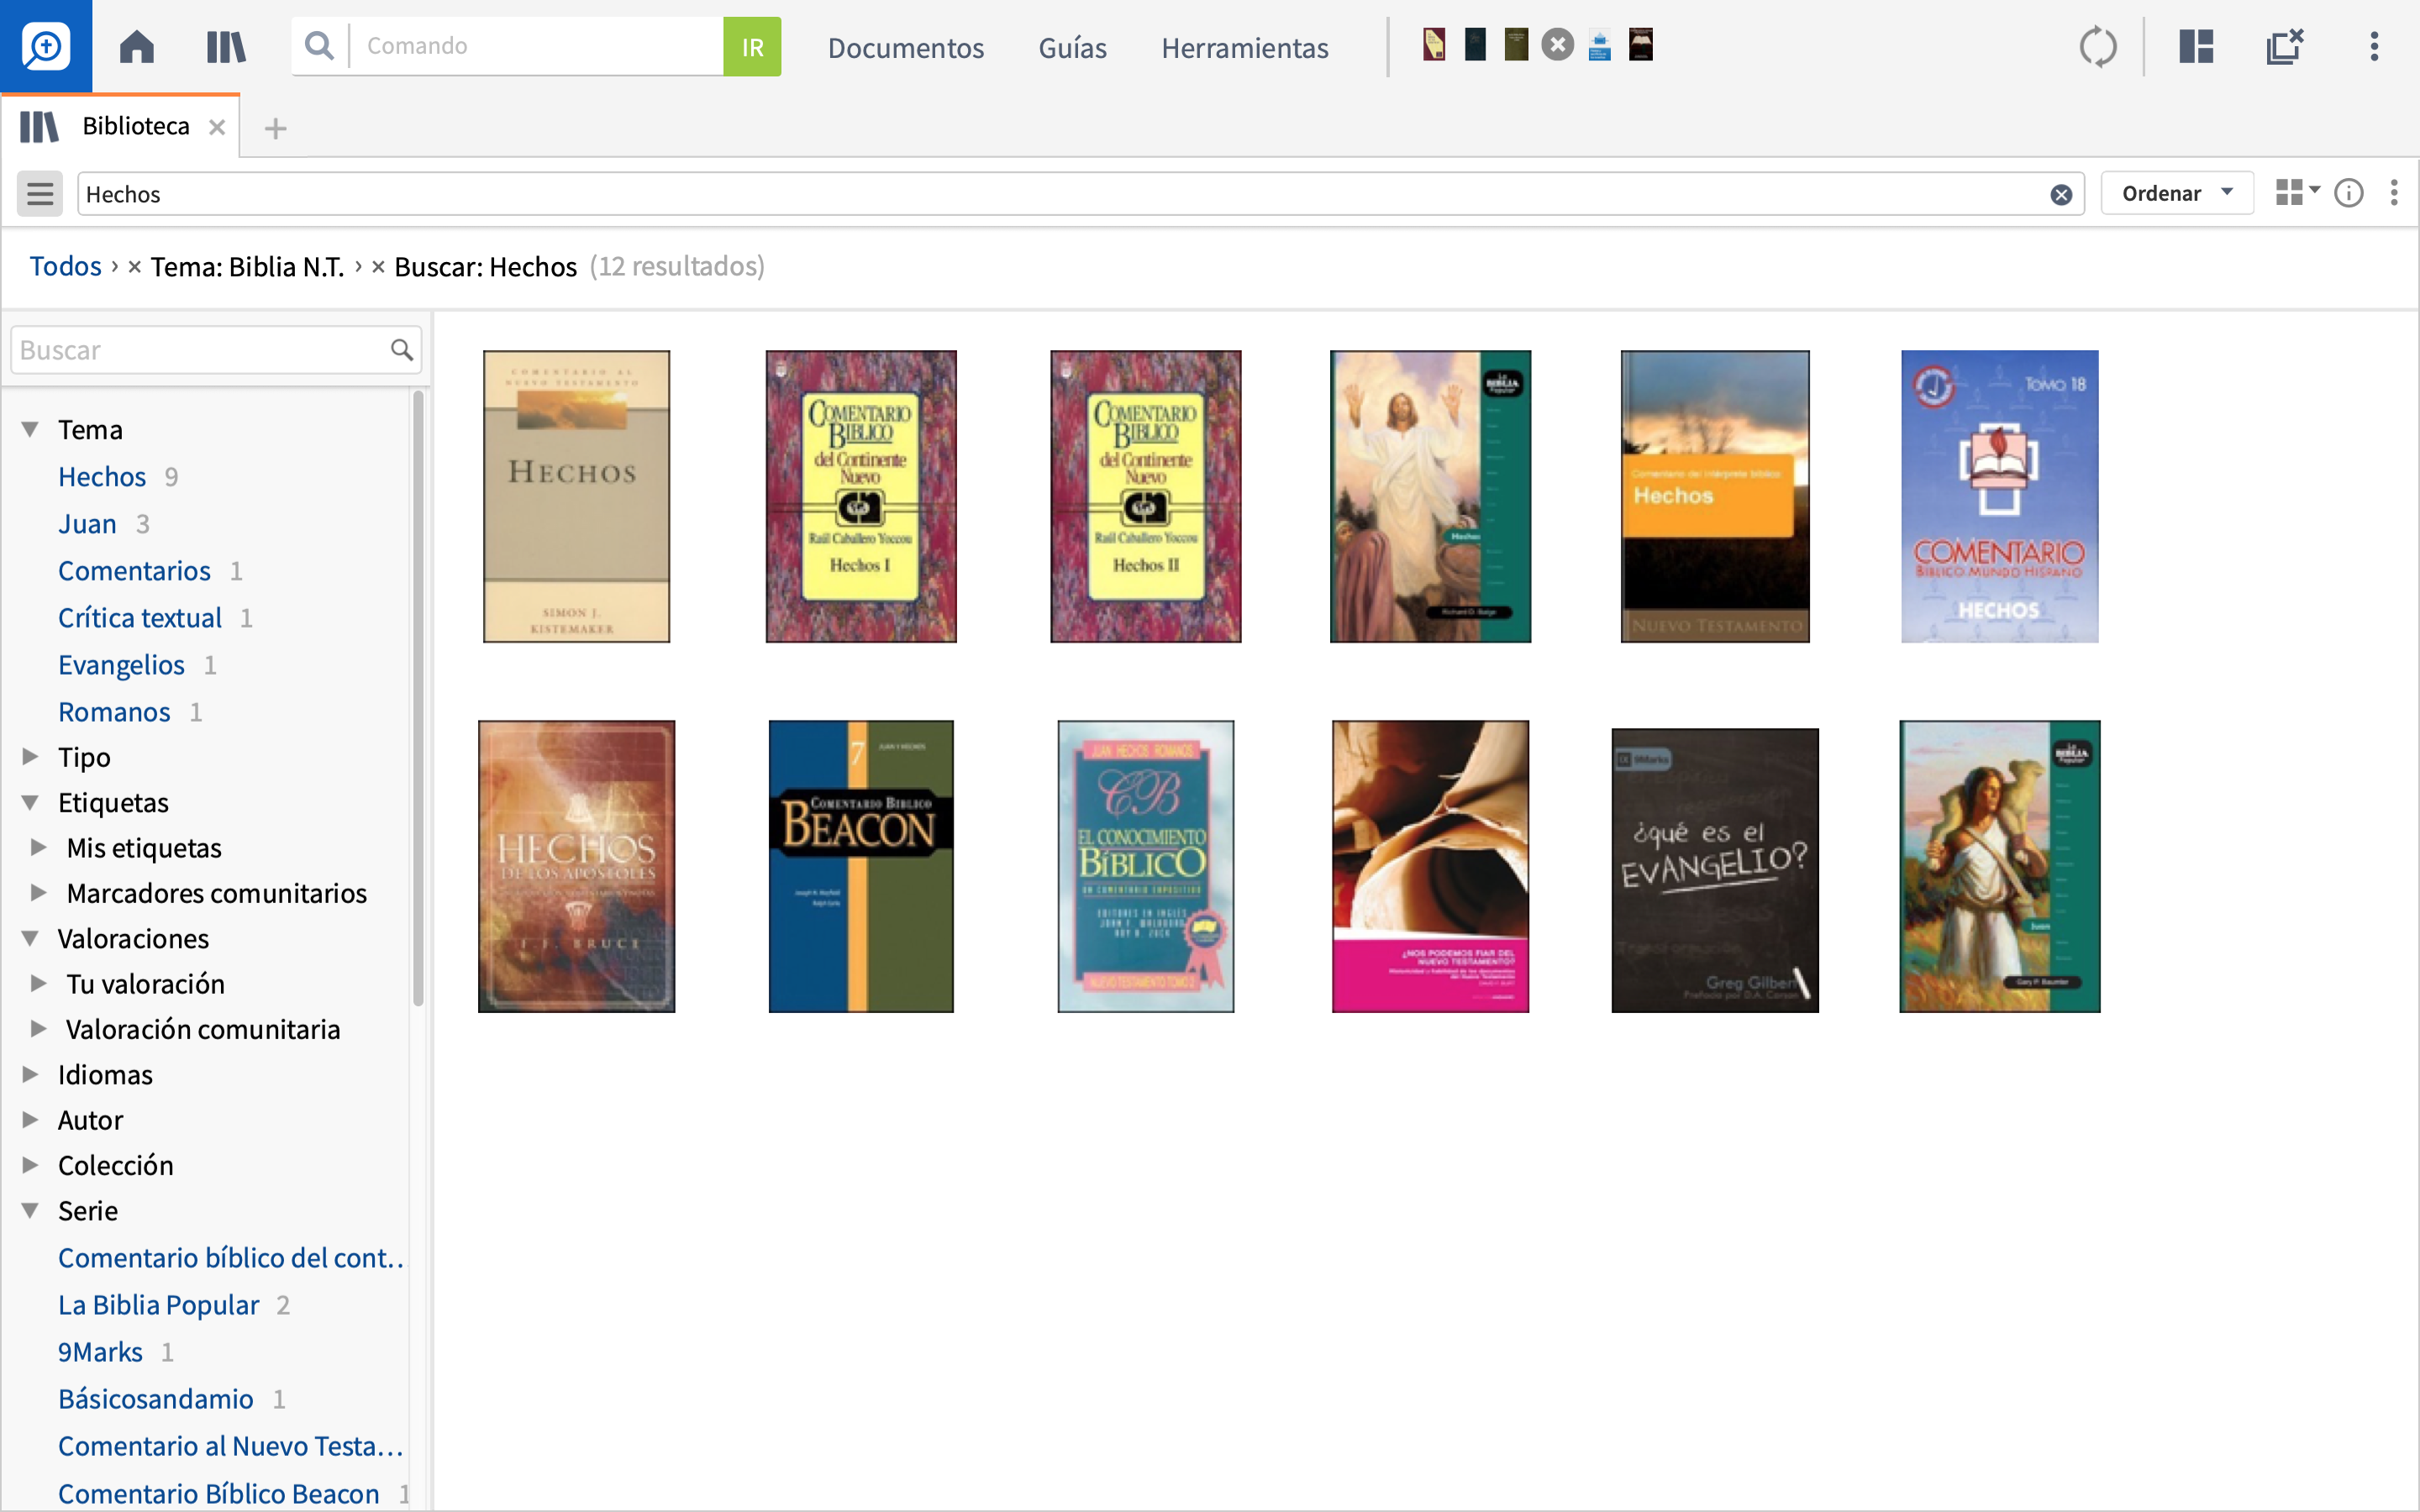Open the library panel three-dot menu
The height and width of the screenshot is (1512, 2420).
[x=2394, y=193]
